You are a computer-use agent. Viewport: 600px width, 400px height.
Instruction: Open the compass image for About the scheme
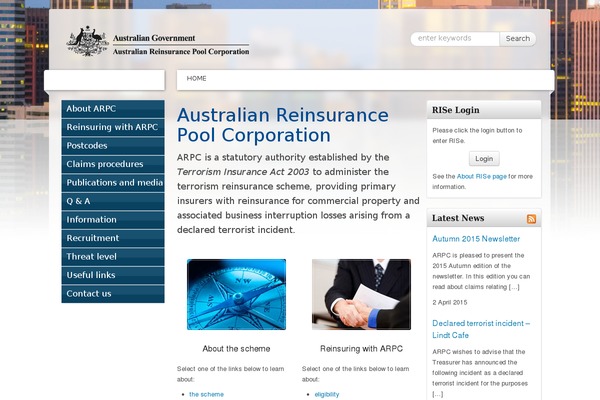click(236, 294)
